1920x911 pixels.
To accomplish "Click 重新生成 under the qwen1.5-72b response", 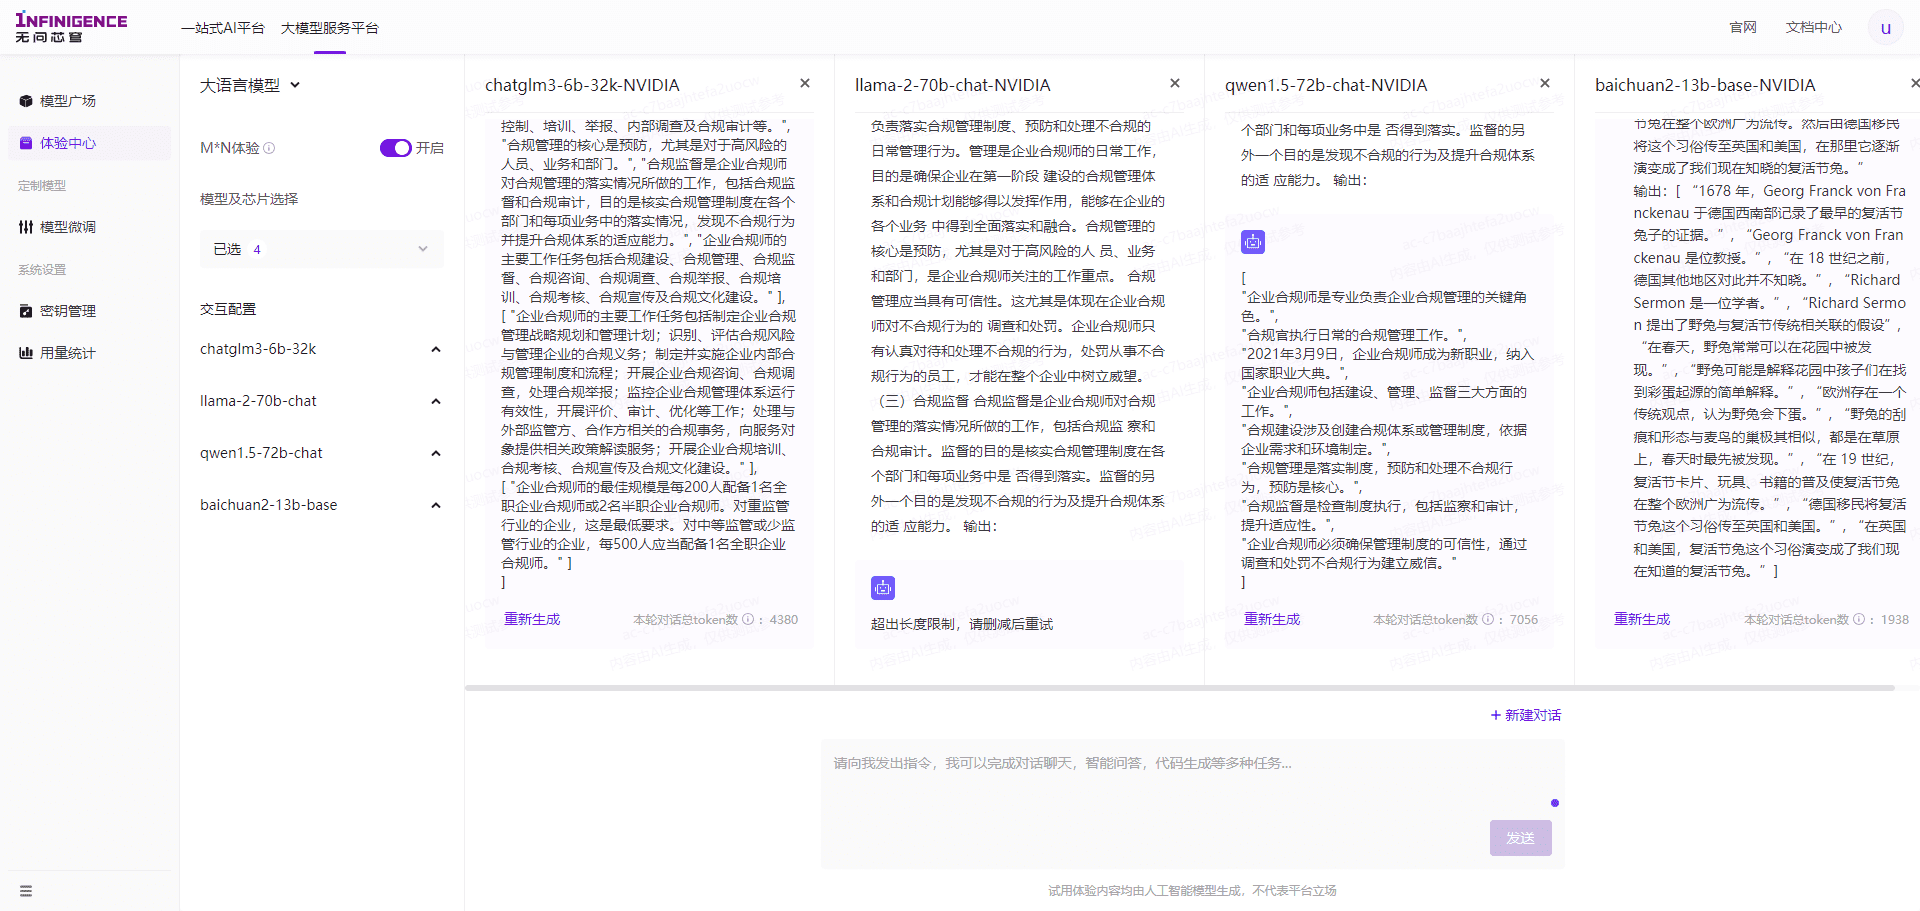I will pos(1271,620).
